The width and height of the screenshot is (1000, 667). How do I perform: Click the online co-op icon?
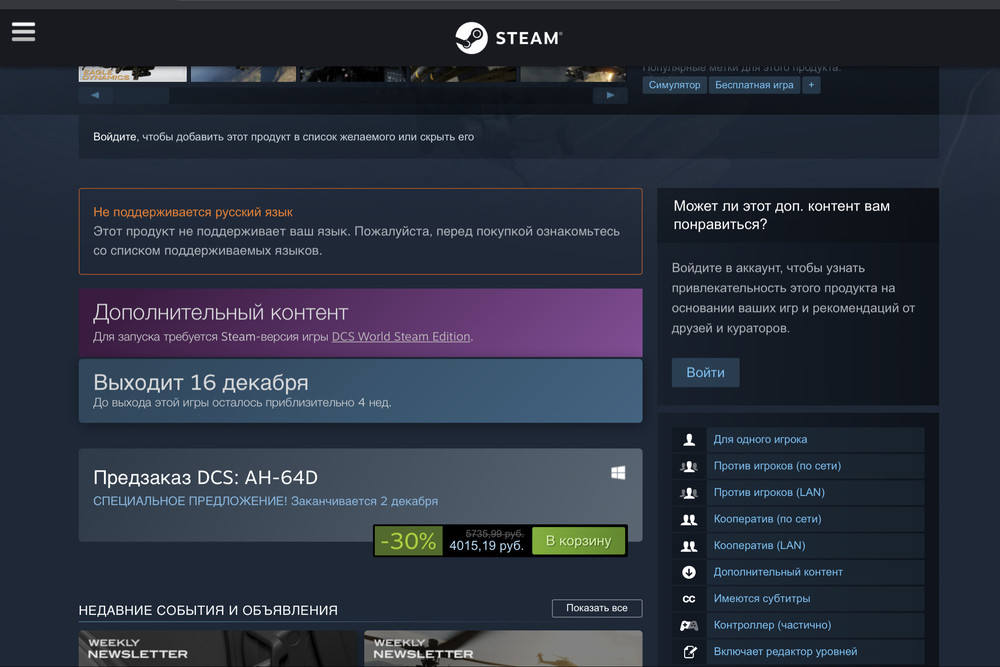[689, 519]
